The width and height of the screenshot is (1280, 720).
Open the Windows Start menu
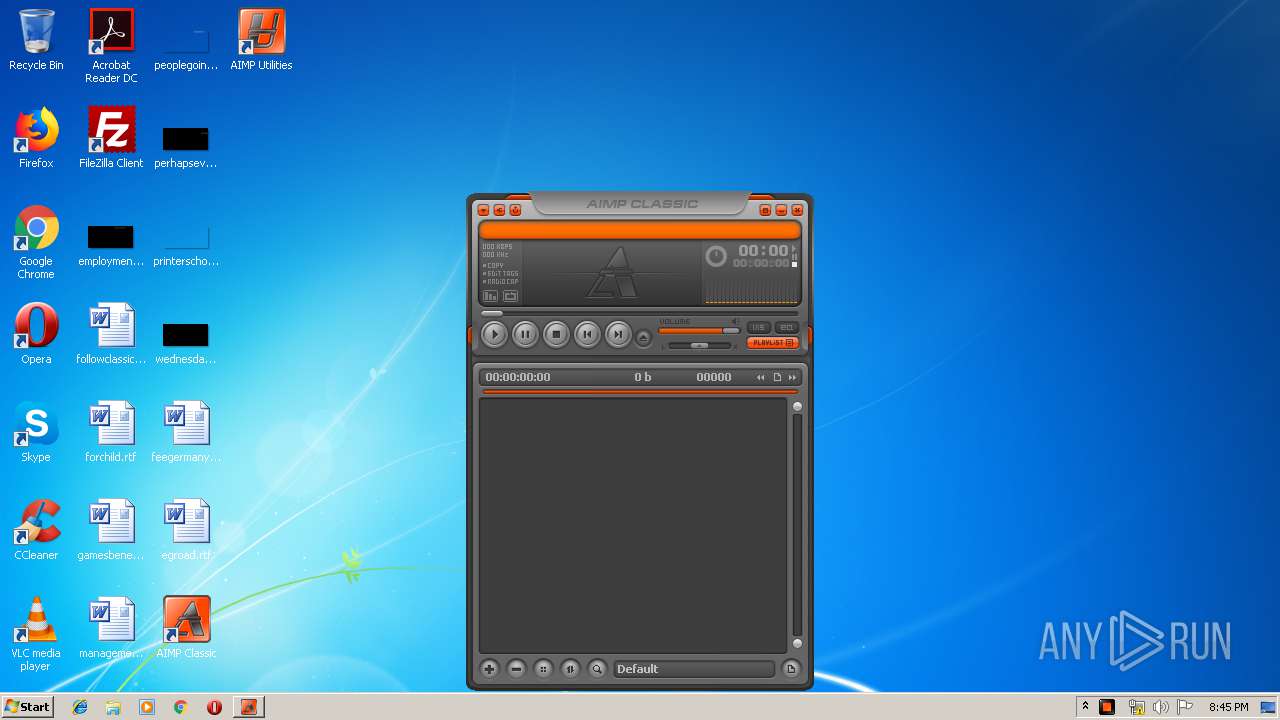(27, 706)
